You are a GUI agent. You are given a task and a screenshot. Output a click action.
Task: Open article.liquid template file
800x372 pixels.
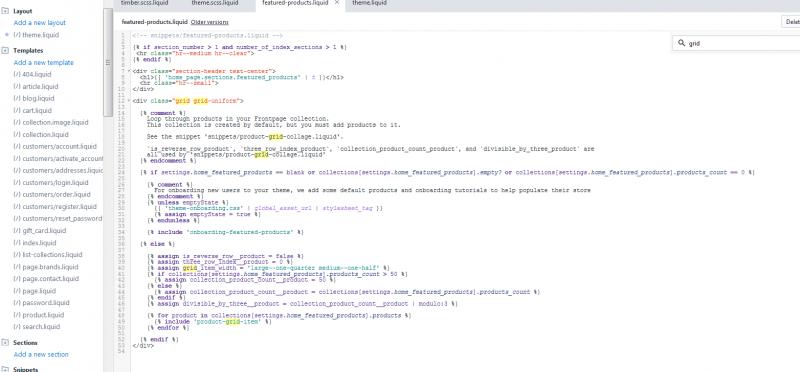36,87
